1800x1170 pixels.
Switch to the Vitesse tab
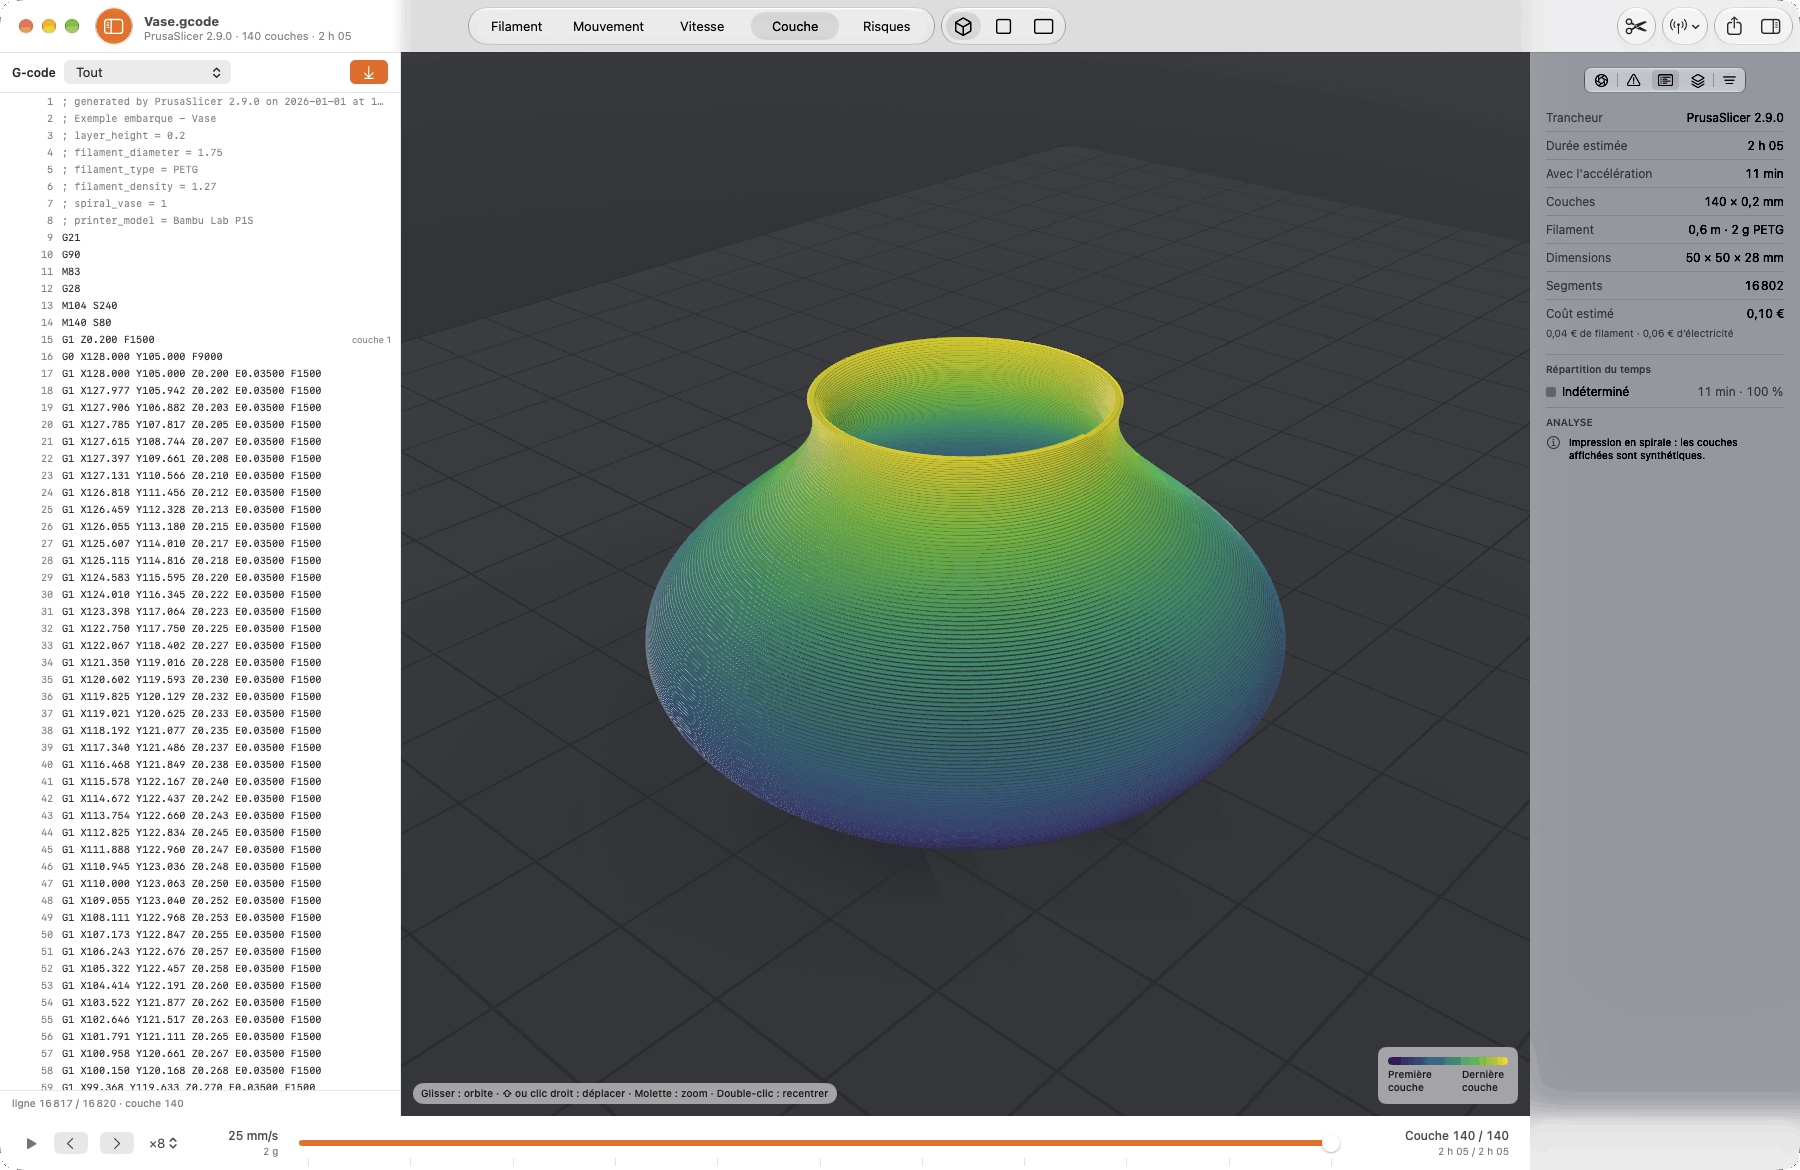pos(702,27)
